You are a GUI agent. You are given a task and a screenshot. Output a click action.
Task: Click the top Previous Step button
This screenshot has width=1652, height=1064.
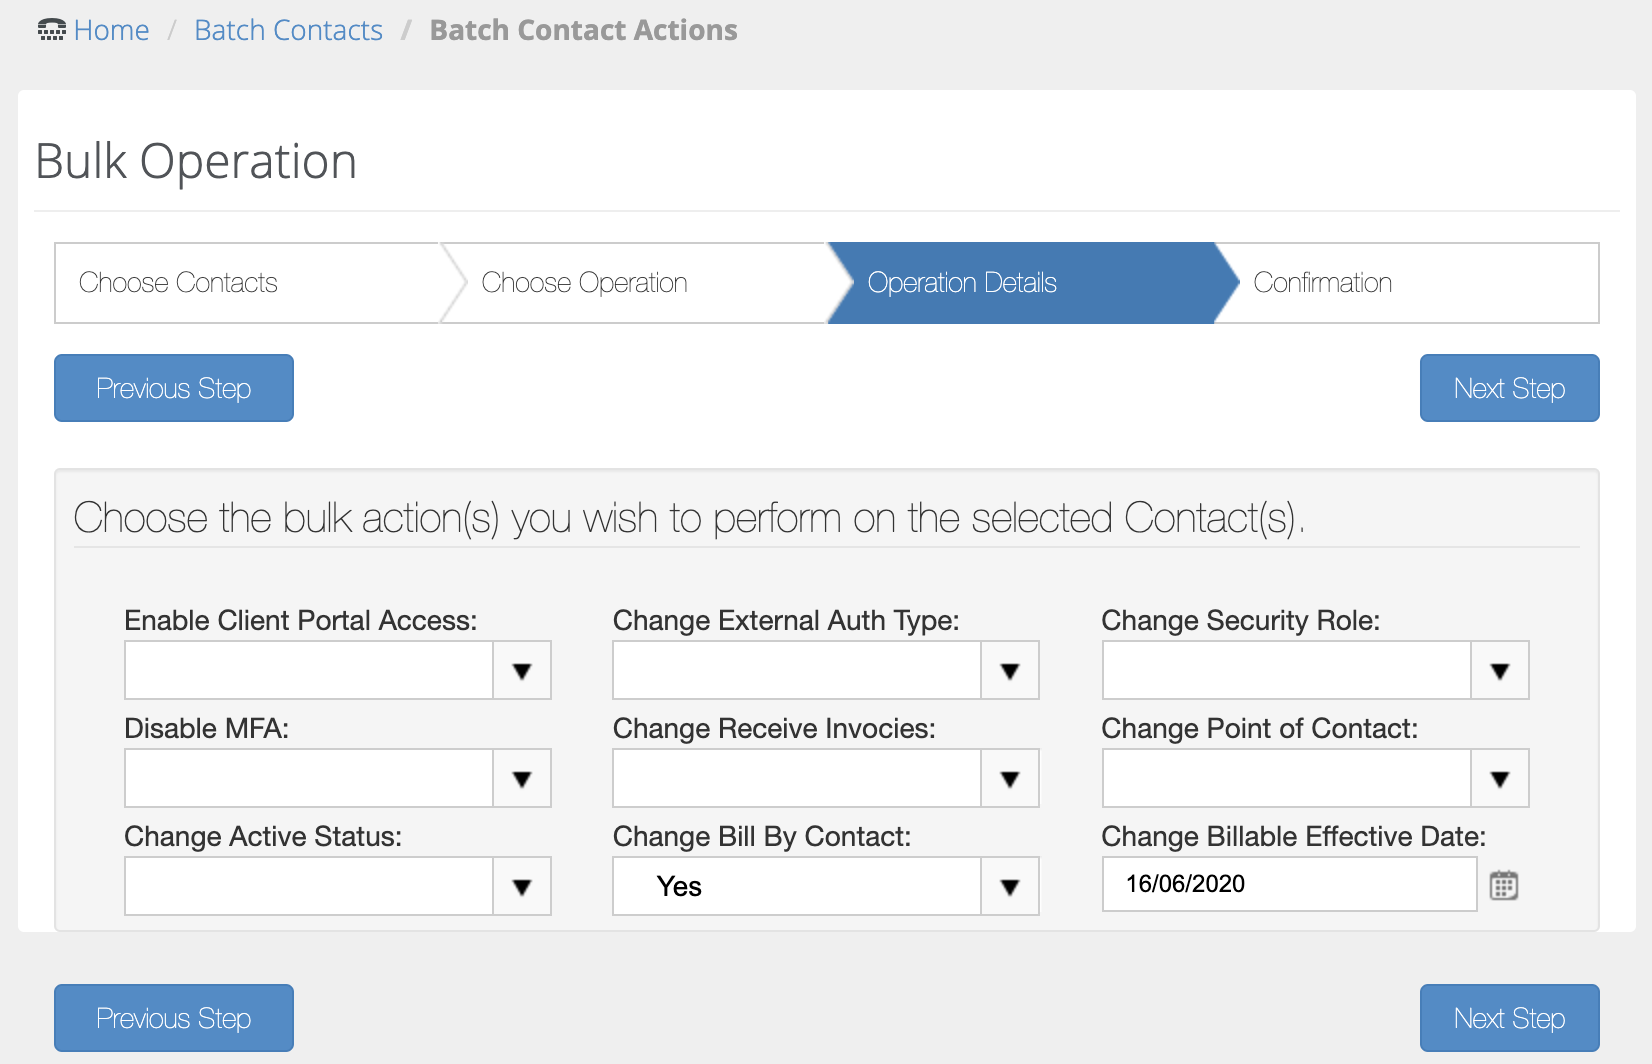174,388
